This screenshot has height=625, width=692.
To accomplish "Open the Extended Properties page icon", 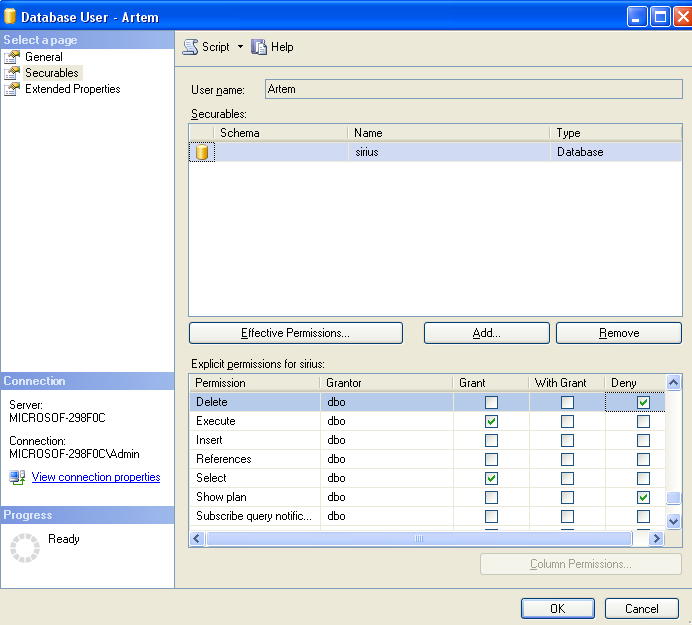I will click(12, 89).
